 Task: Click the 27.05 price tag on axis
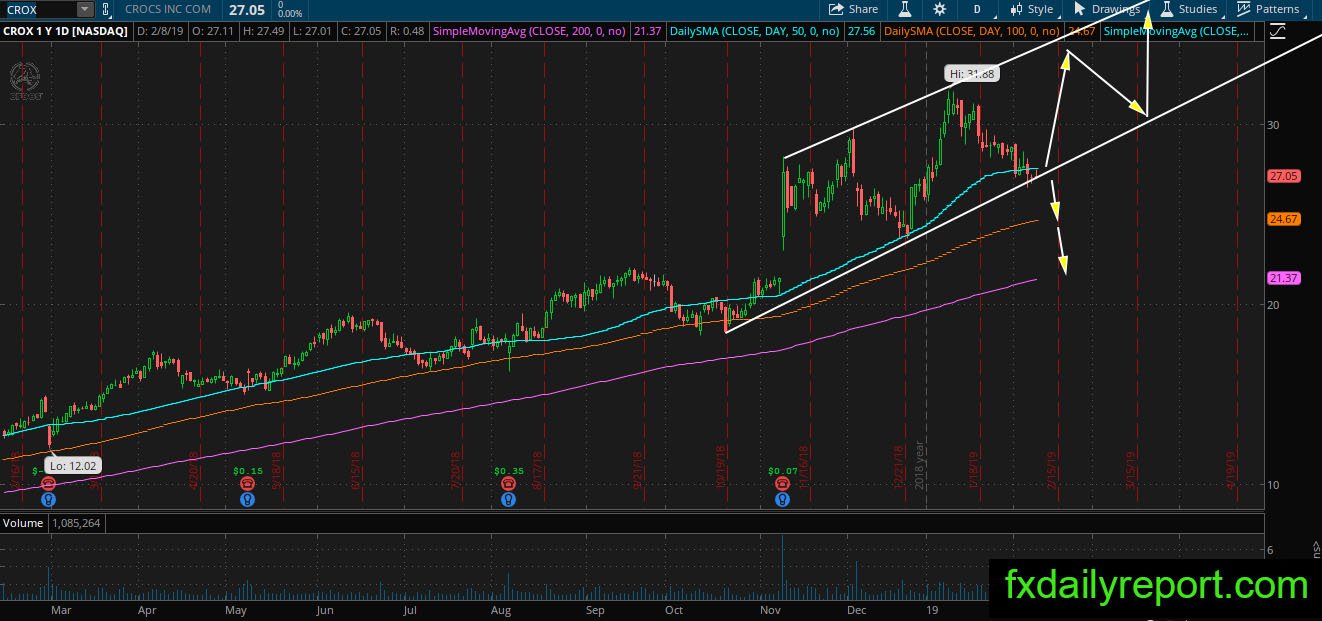(x=1283, y=175)
